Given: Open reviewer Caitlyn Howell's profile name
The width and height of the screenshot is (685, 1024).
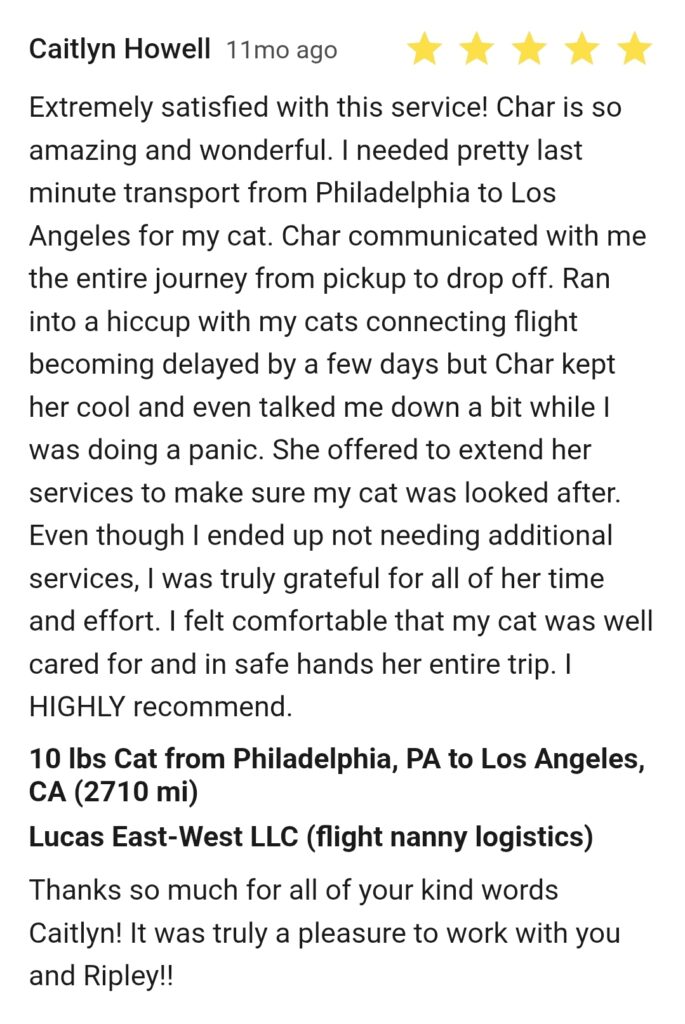Looking at the screenshot, I should [x=119, y=50].
